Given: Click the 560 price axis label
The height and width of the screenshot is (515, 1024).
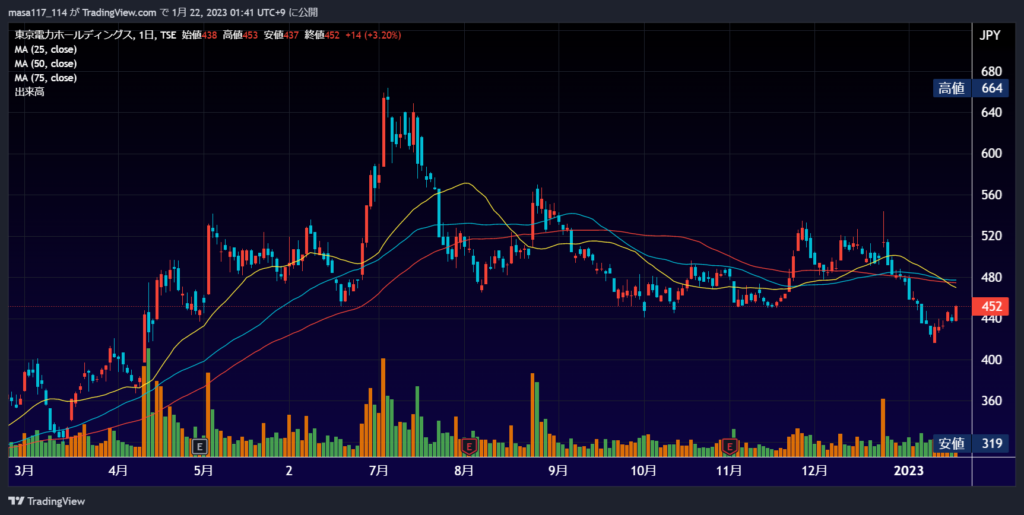Looking at the screenshot, I should pyautogui.click(x=991, y=195).
